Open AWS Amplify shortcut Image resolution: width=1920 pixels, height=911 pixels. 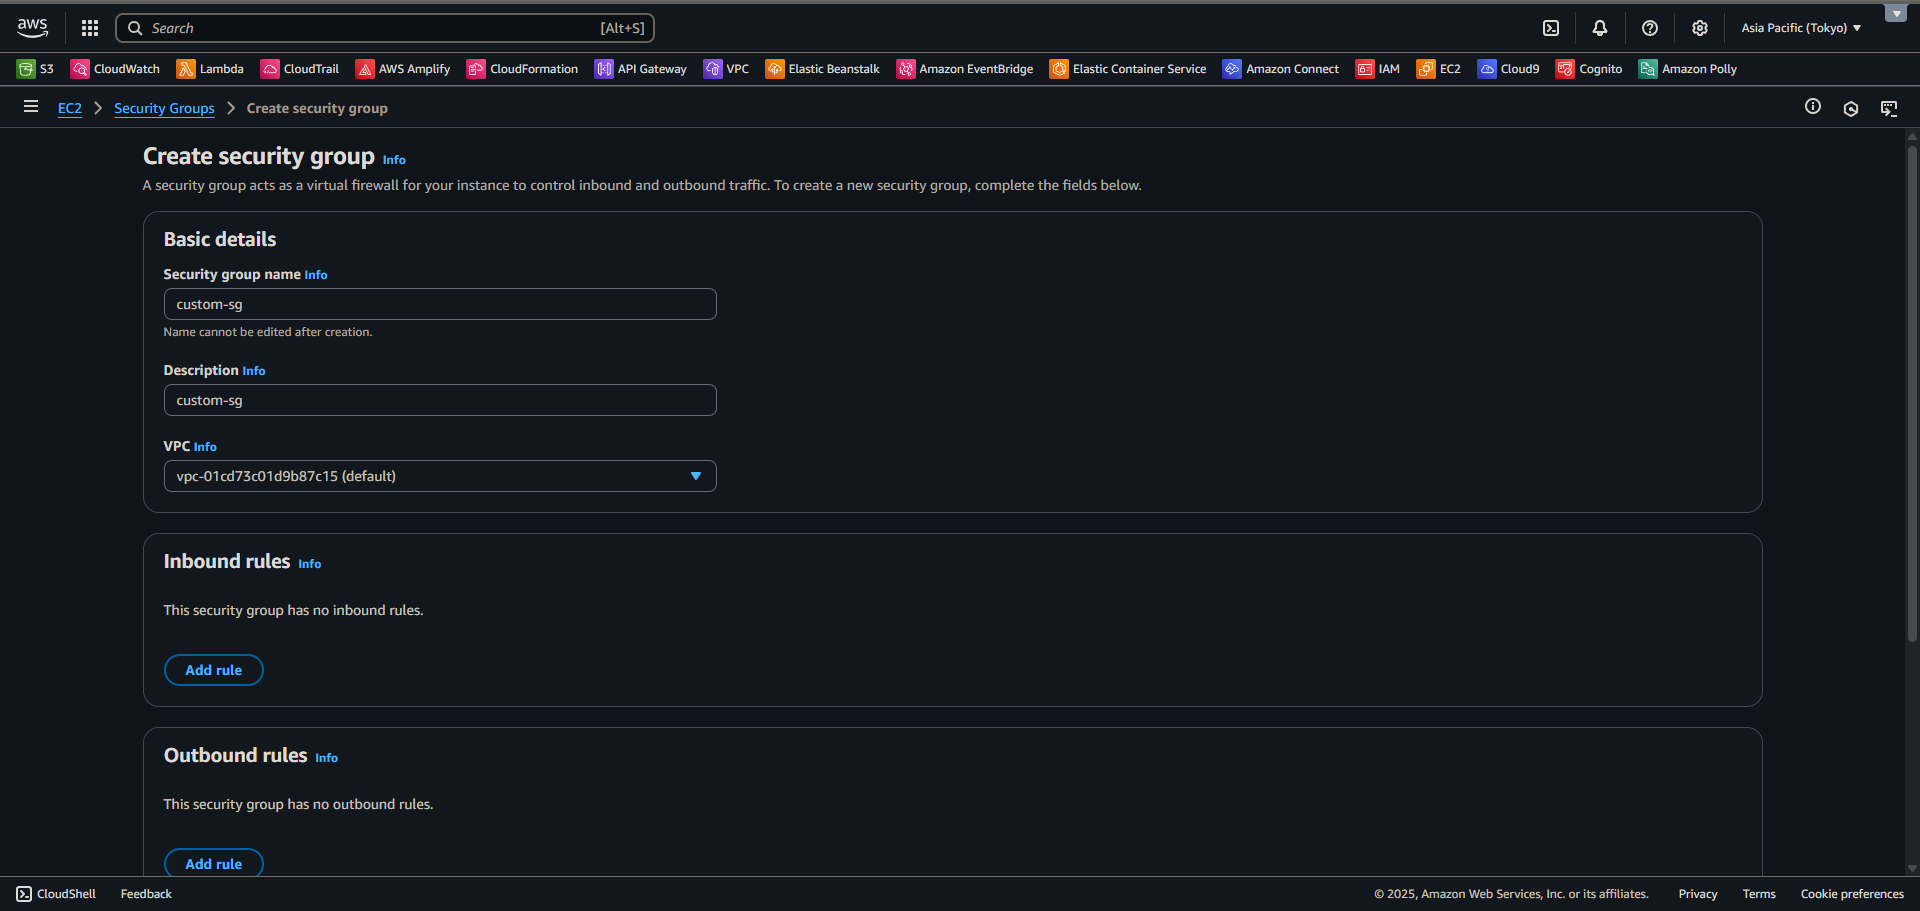403,69
